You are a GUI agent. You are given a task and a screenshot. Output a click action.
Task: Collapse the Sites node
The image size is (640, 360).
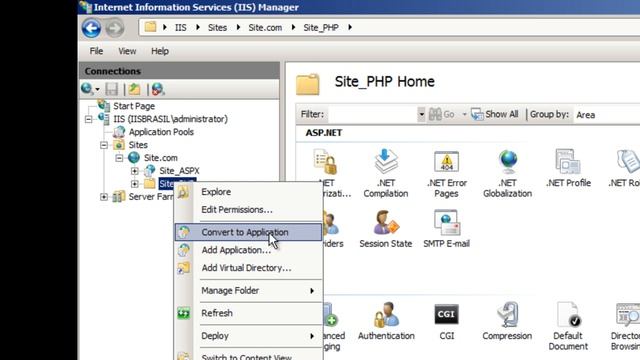point(104,145)
